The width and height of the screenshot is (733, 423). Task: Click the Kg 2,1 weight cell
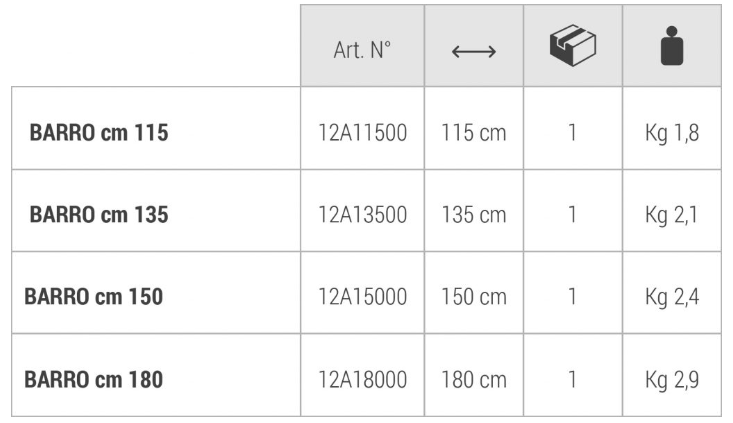coord(672,214)
